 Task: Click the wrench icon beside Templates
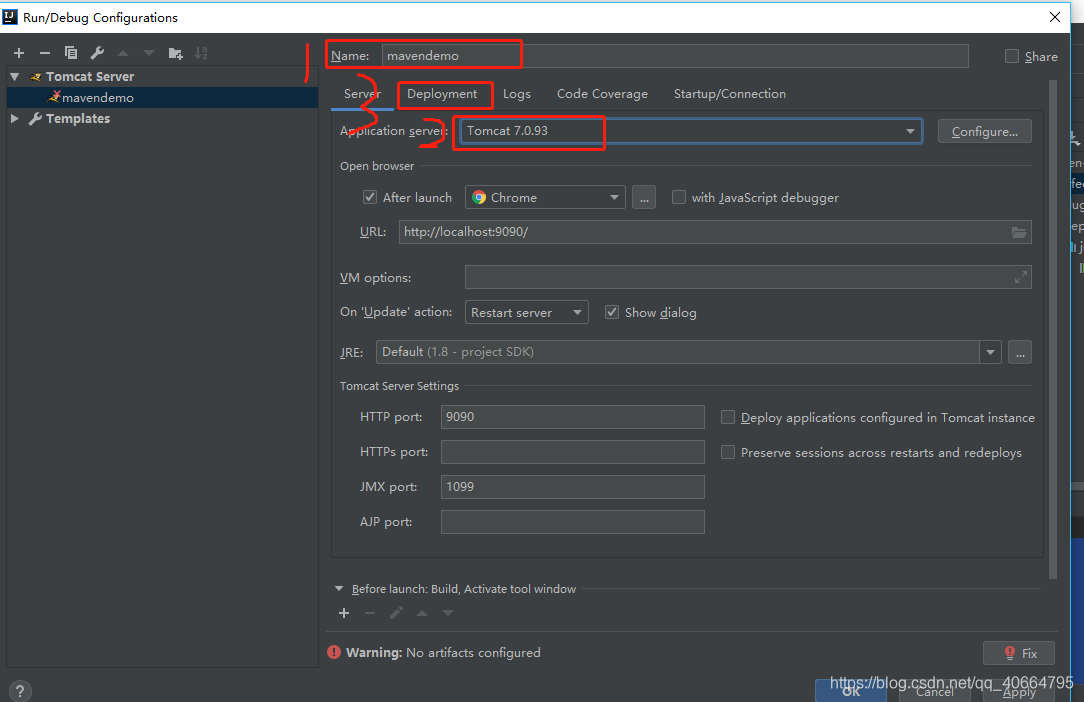[x=35, y=119]
